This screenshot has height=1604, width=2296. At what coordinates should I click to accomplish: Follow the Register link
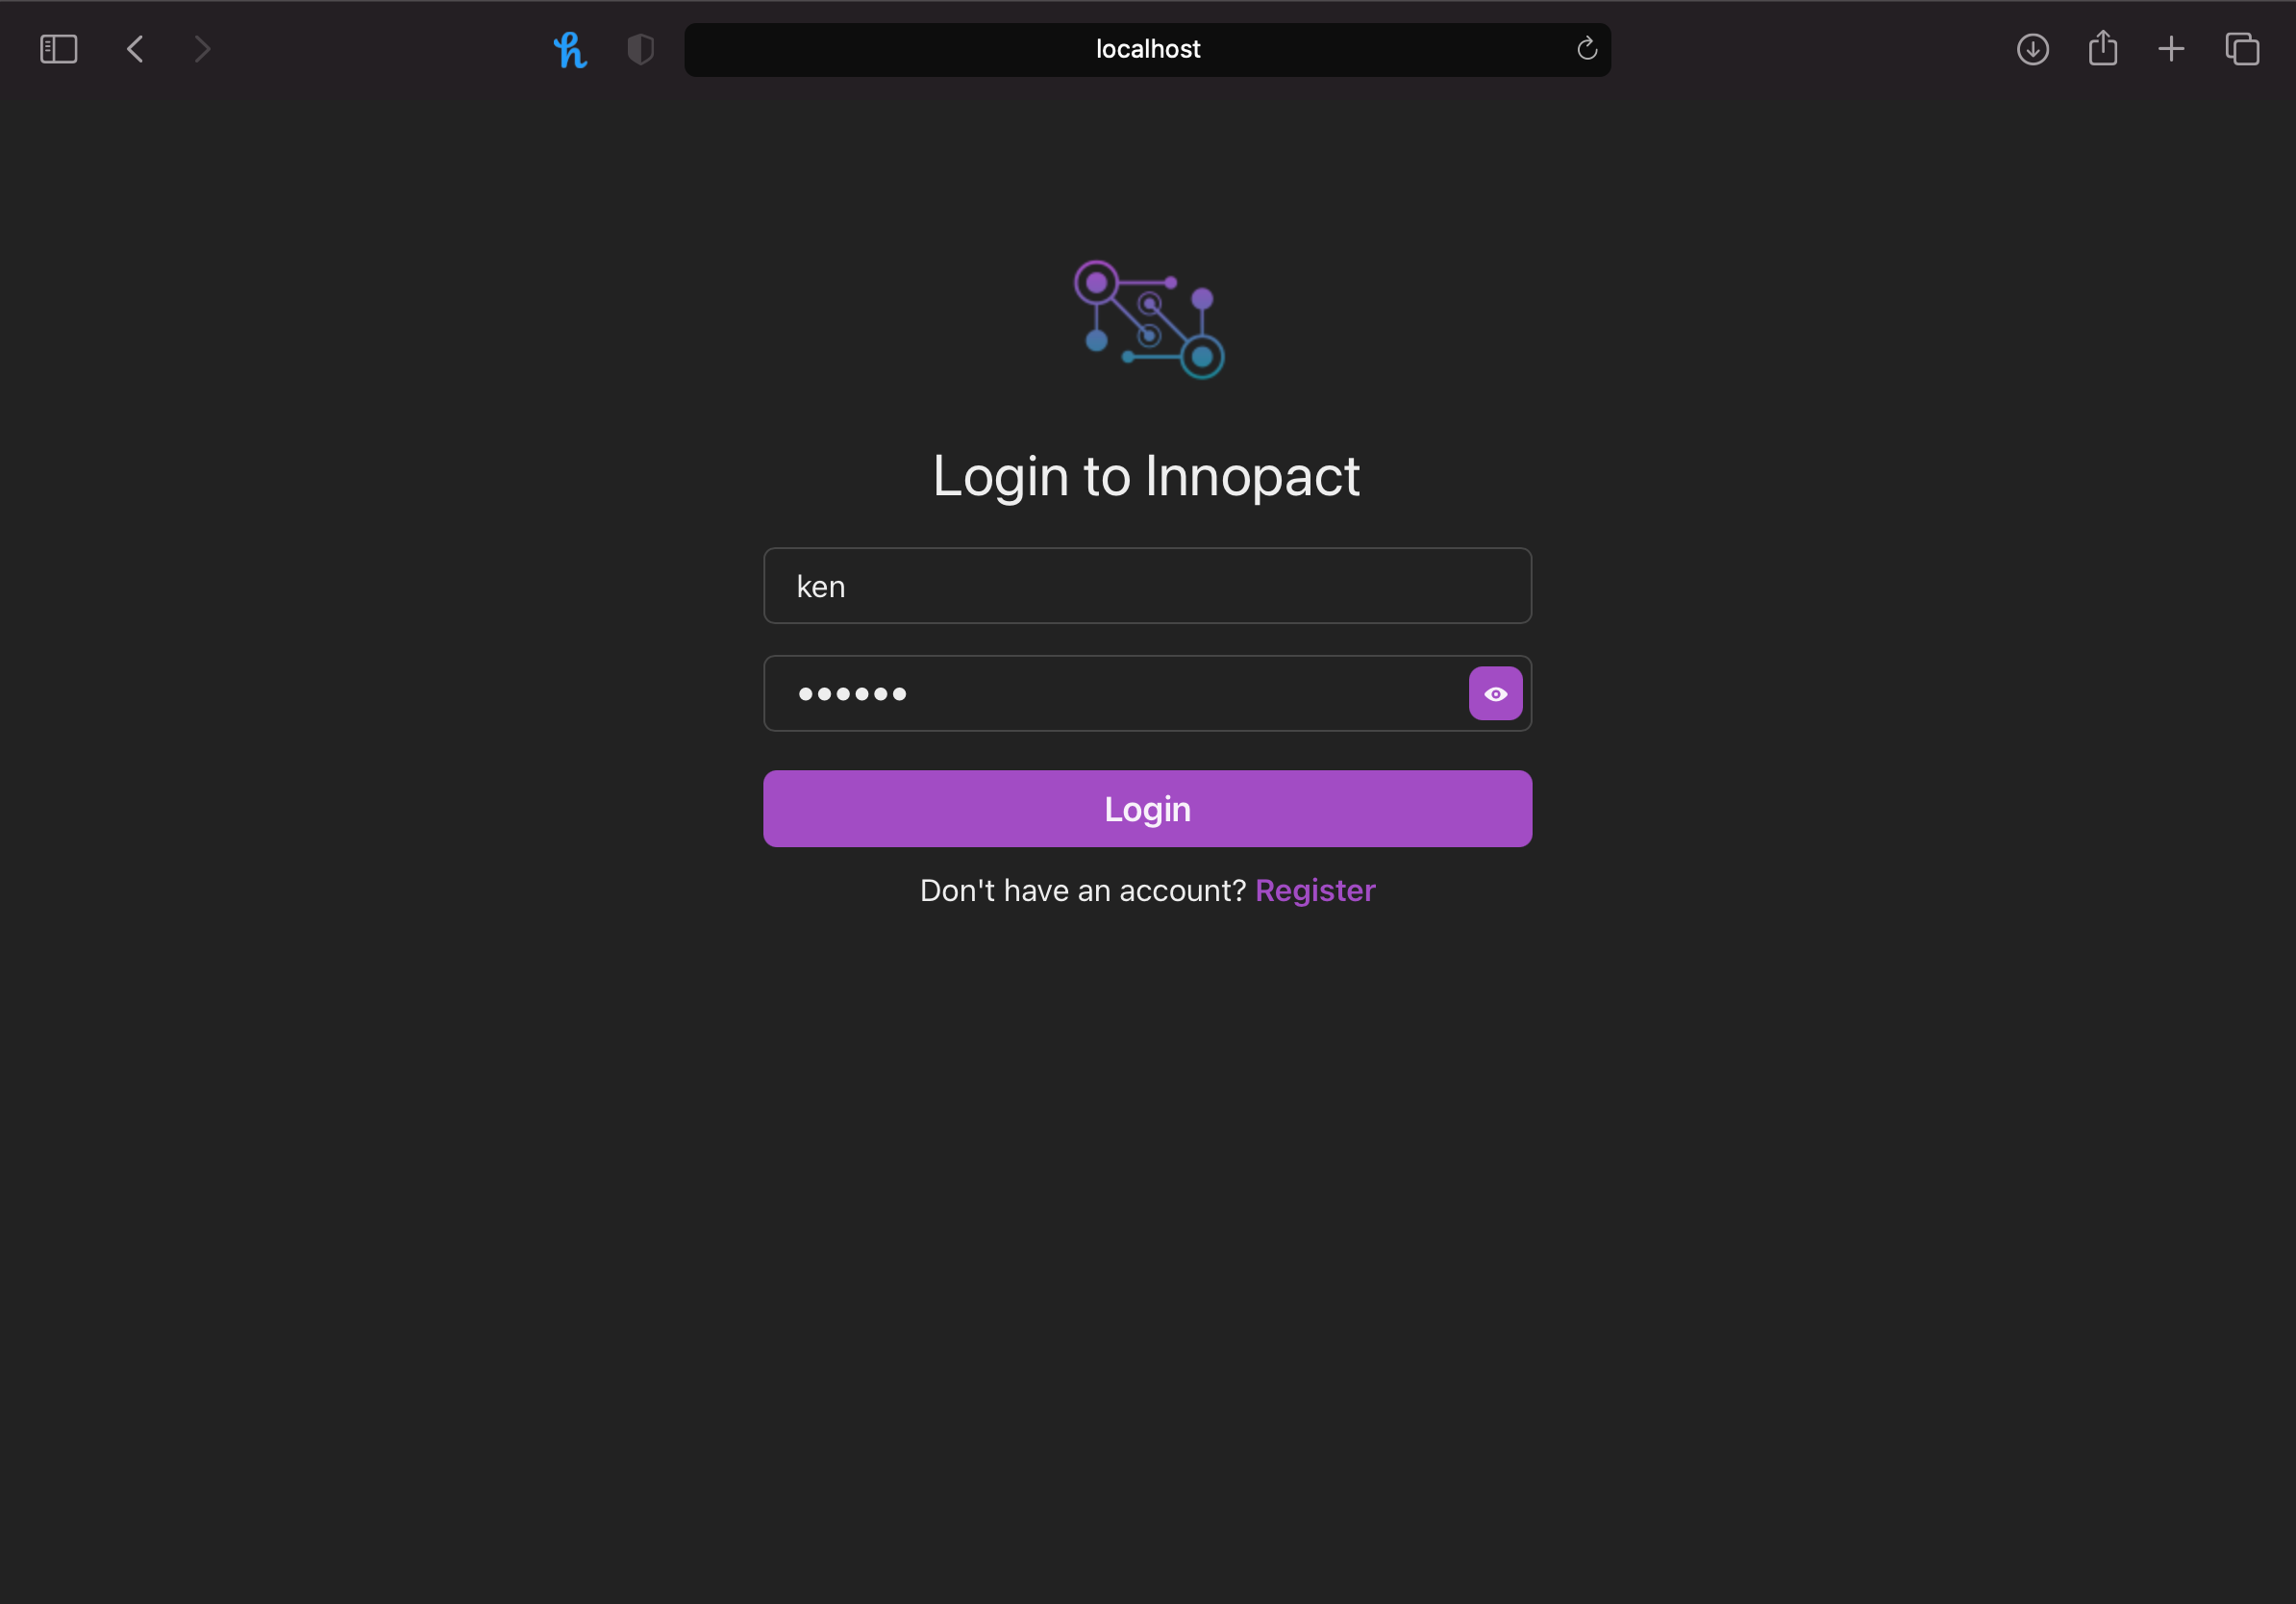[x=1315, y=890]
